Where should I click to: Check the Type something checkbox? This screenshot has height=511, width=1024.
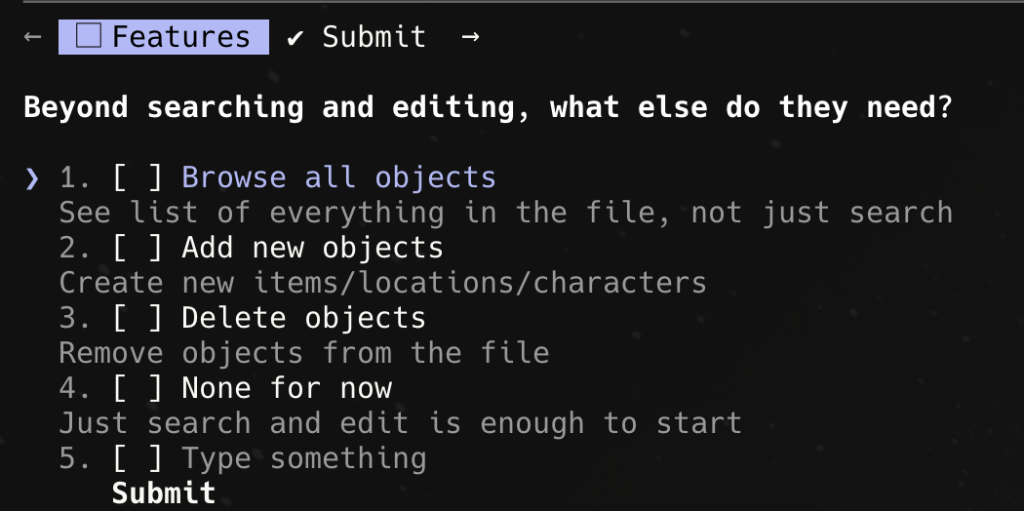pos(137,458)
